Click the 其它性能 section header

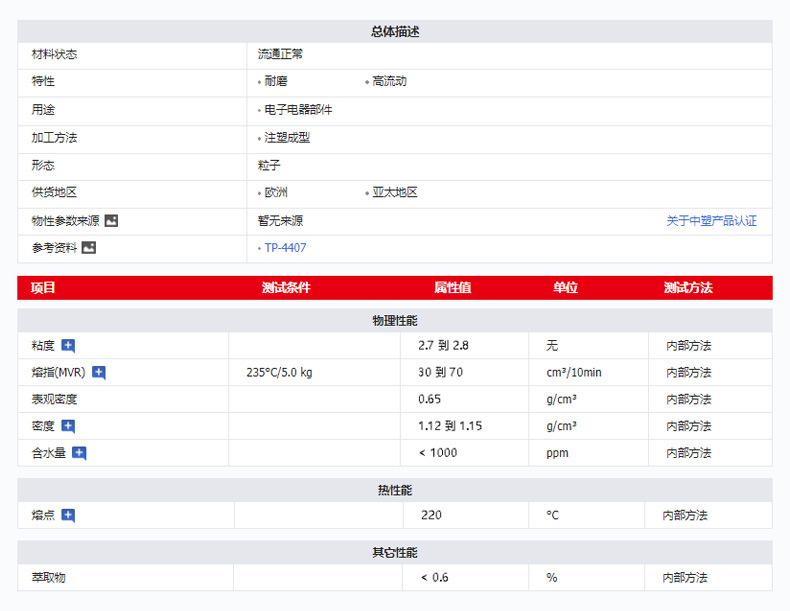pos(395,553)
